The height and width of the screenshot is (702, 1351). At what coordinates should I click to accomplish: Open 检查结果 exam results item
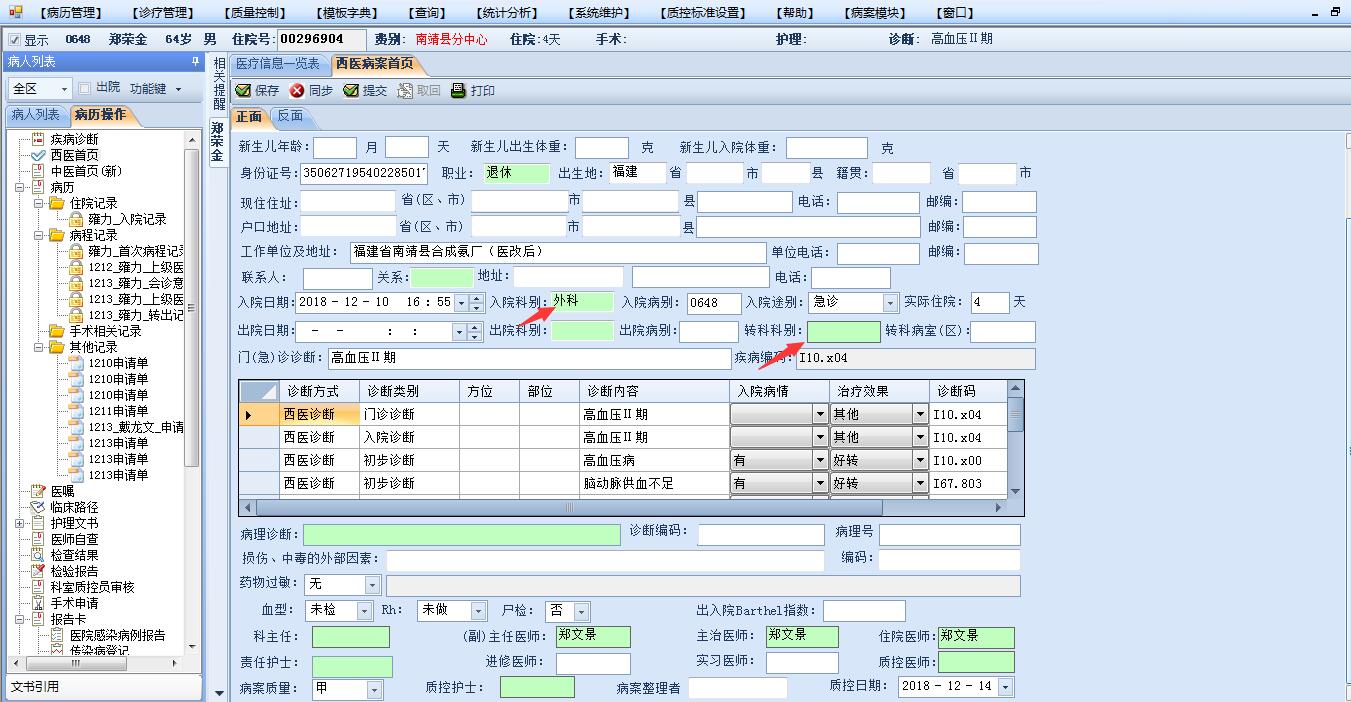75,555
